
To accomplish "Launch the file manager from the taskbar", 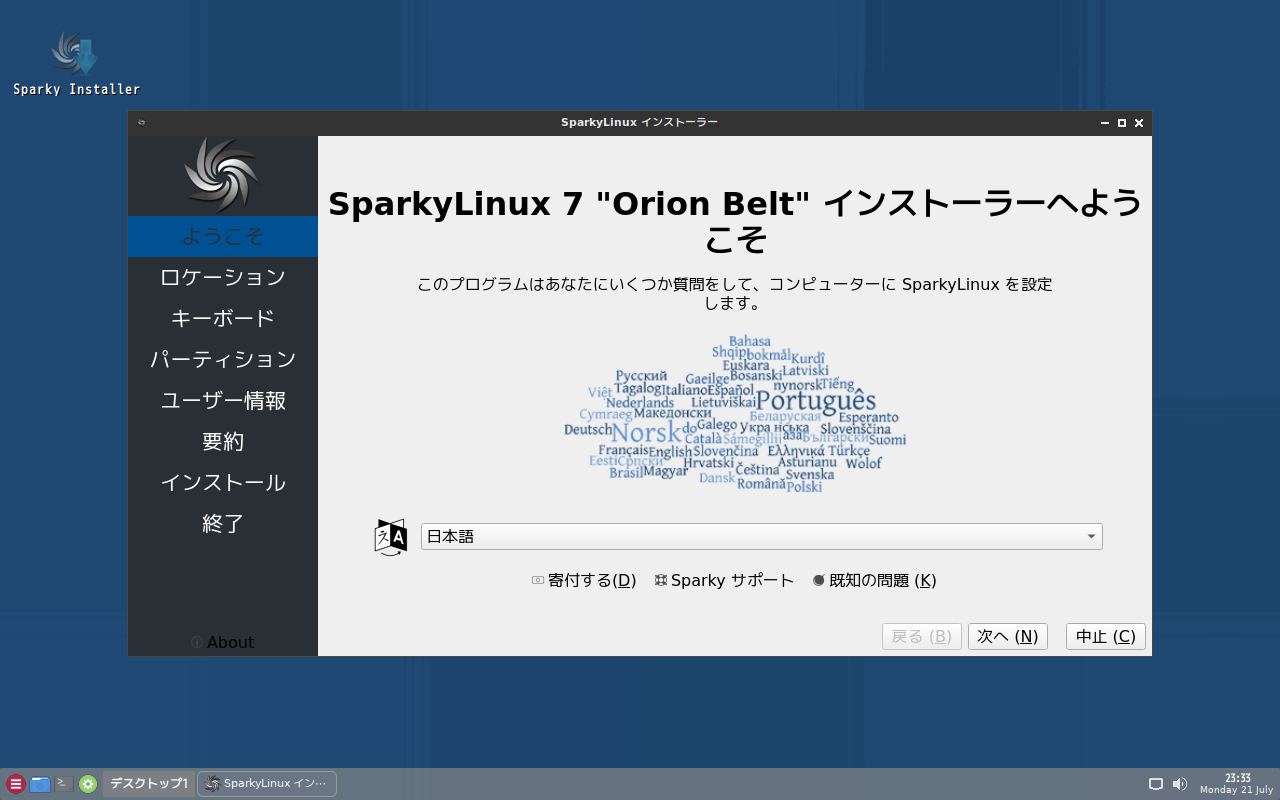I will click(40, 784).
